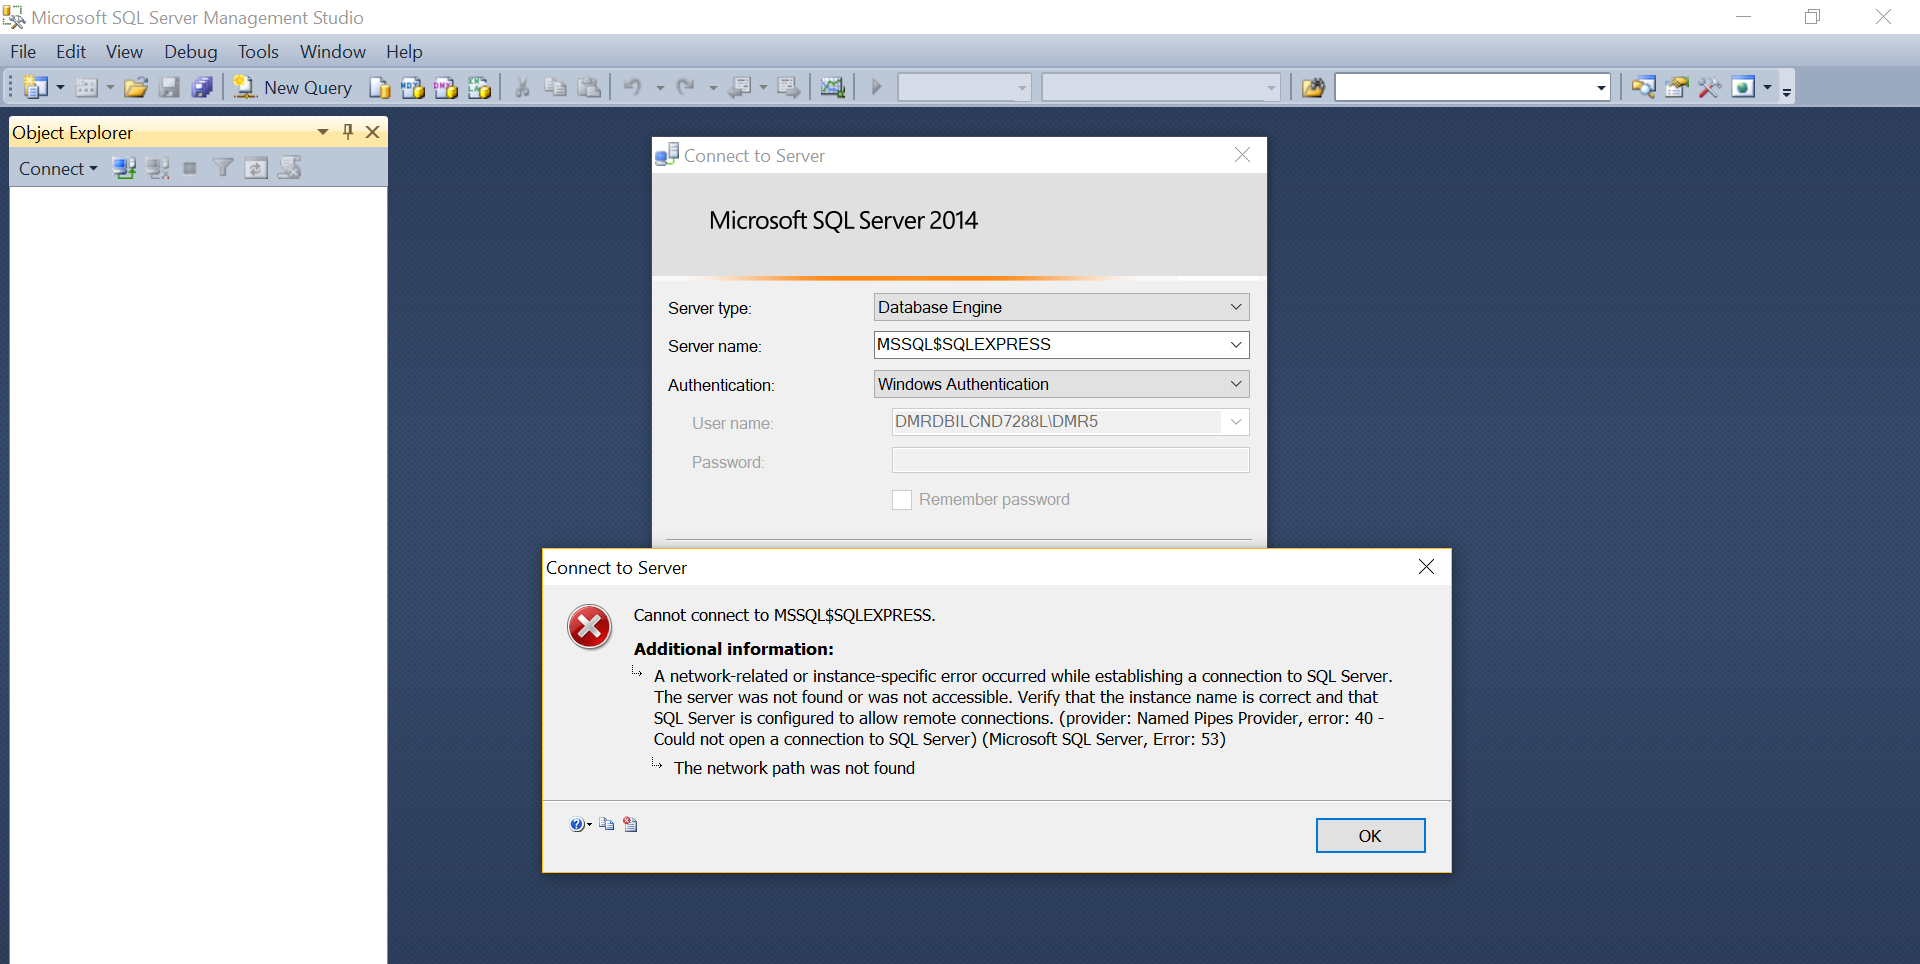Click the Web Browser globe icon

[x=1743, y=88]
